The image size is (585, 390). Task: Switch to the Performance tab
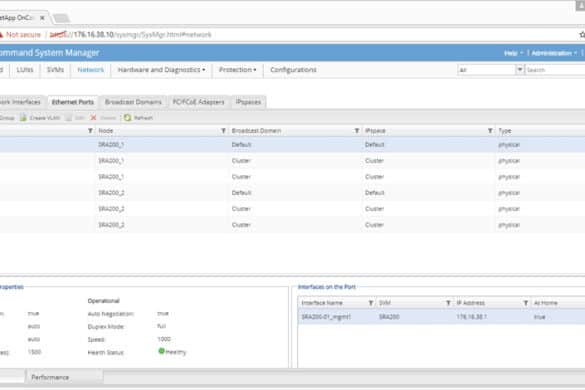(50, 377)
